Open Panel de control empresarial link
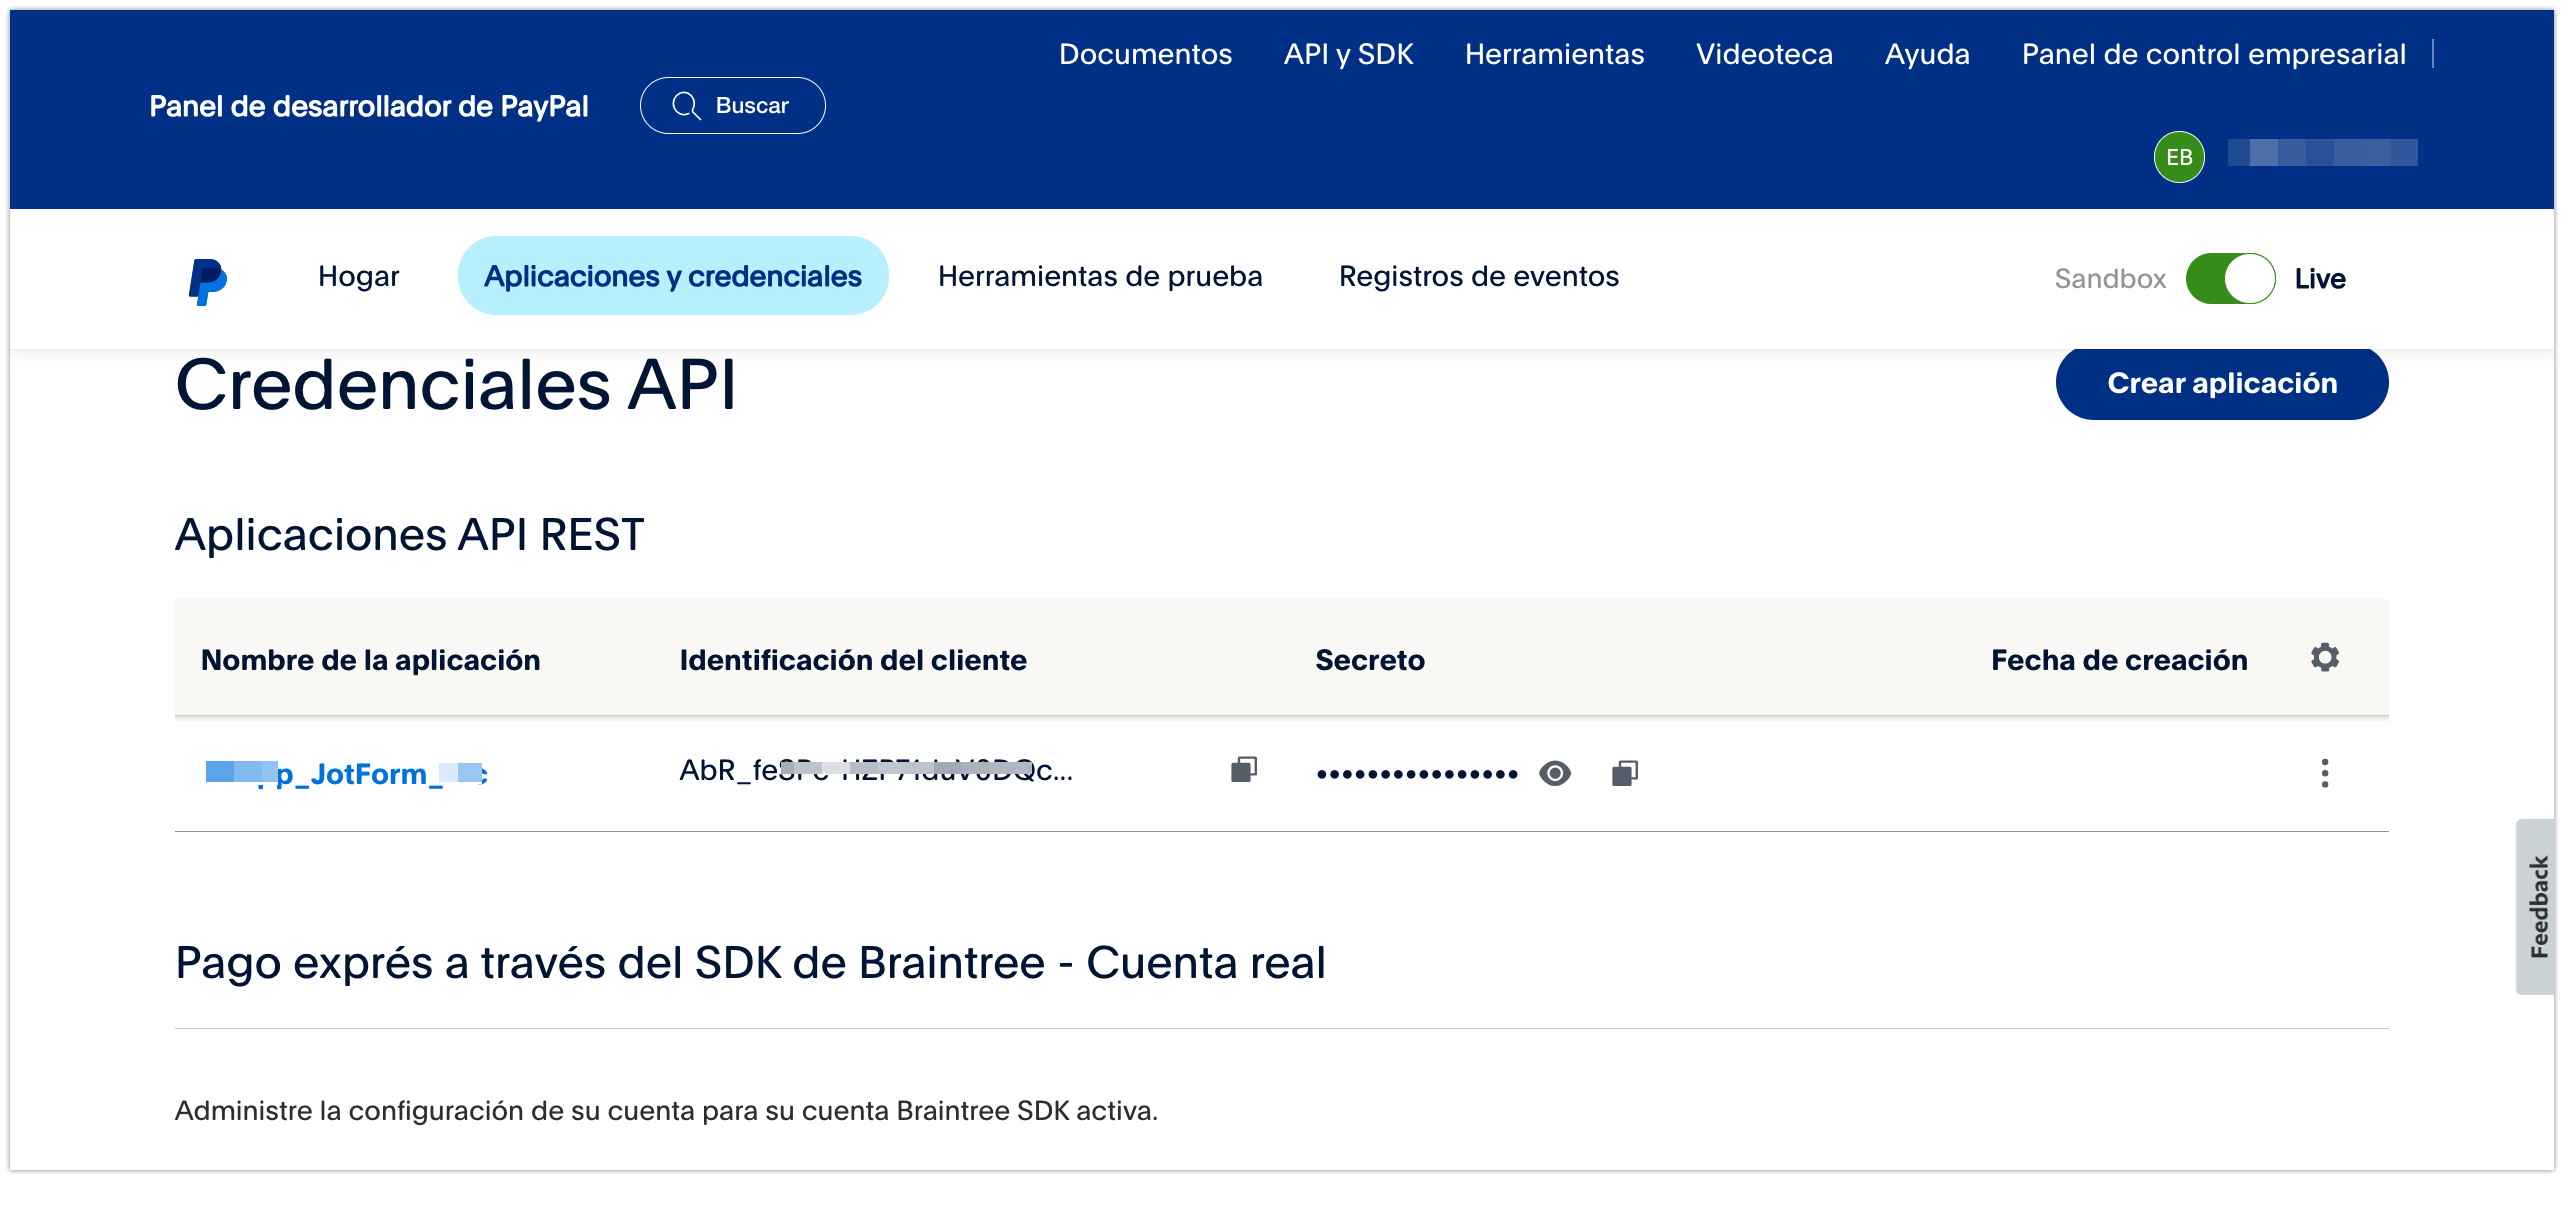This screenshot has height=1230, width=2564. (x=2213, y=54)
